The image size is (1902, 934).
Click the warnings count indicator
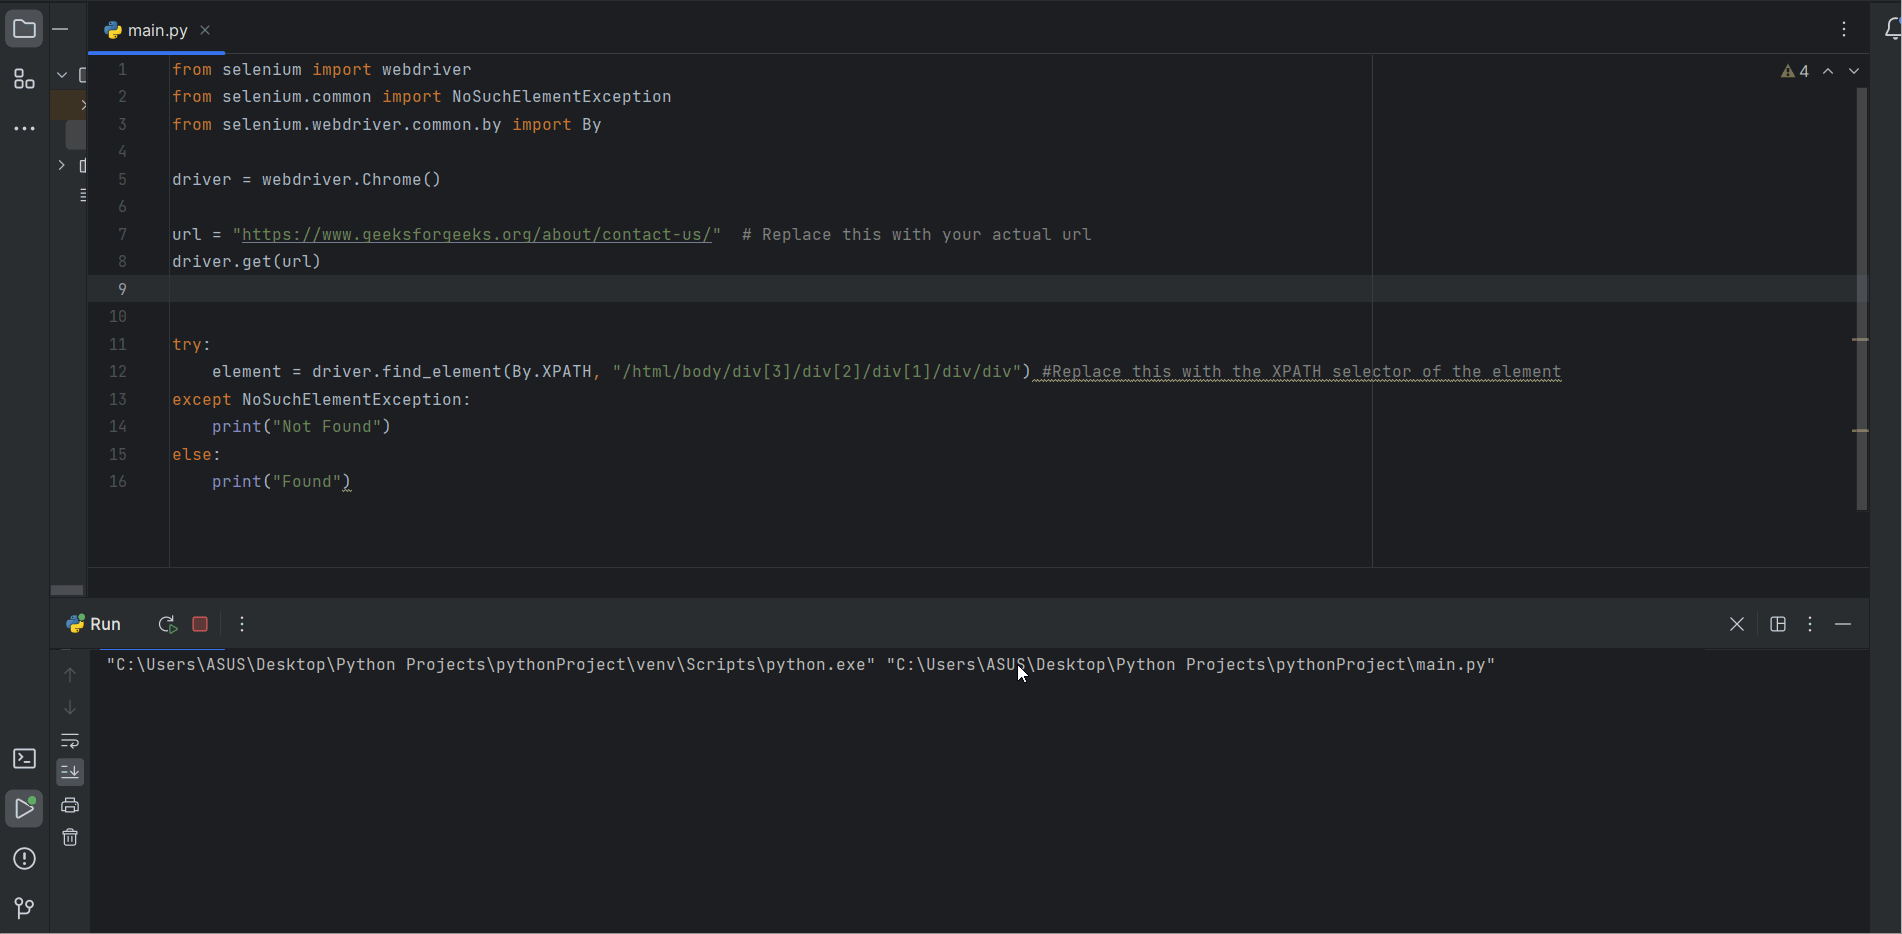click(x=1795, y=71)
